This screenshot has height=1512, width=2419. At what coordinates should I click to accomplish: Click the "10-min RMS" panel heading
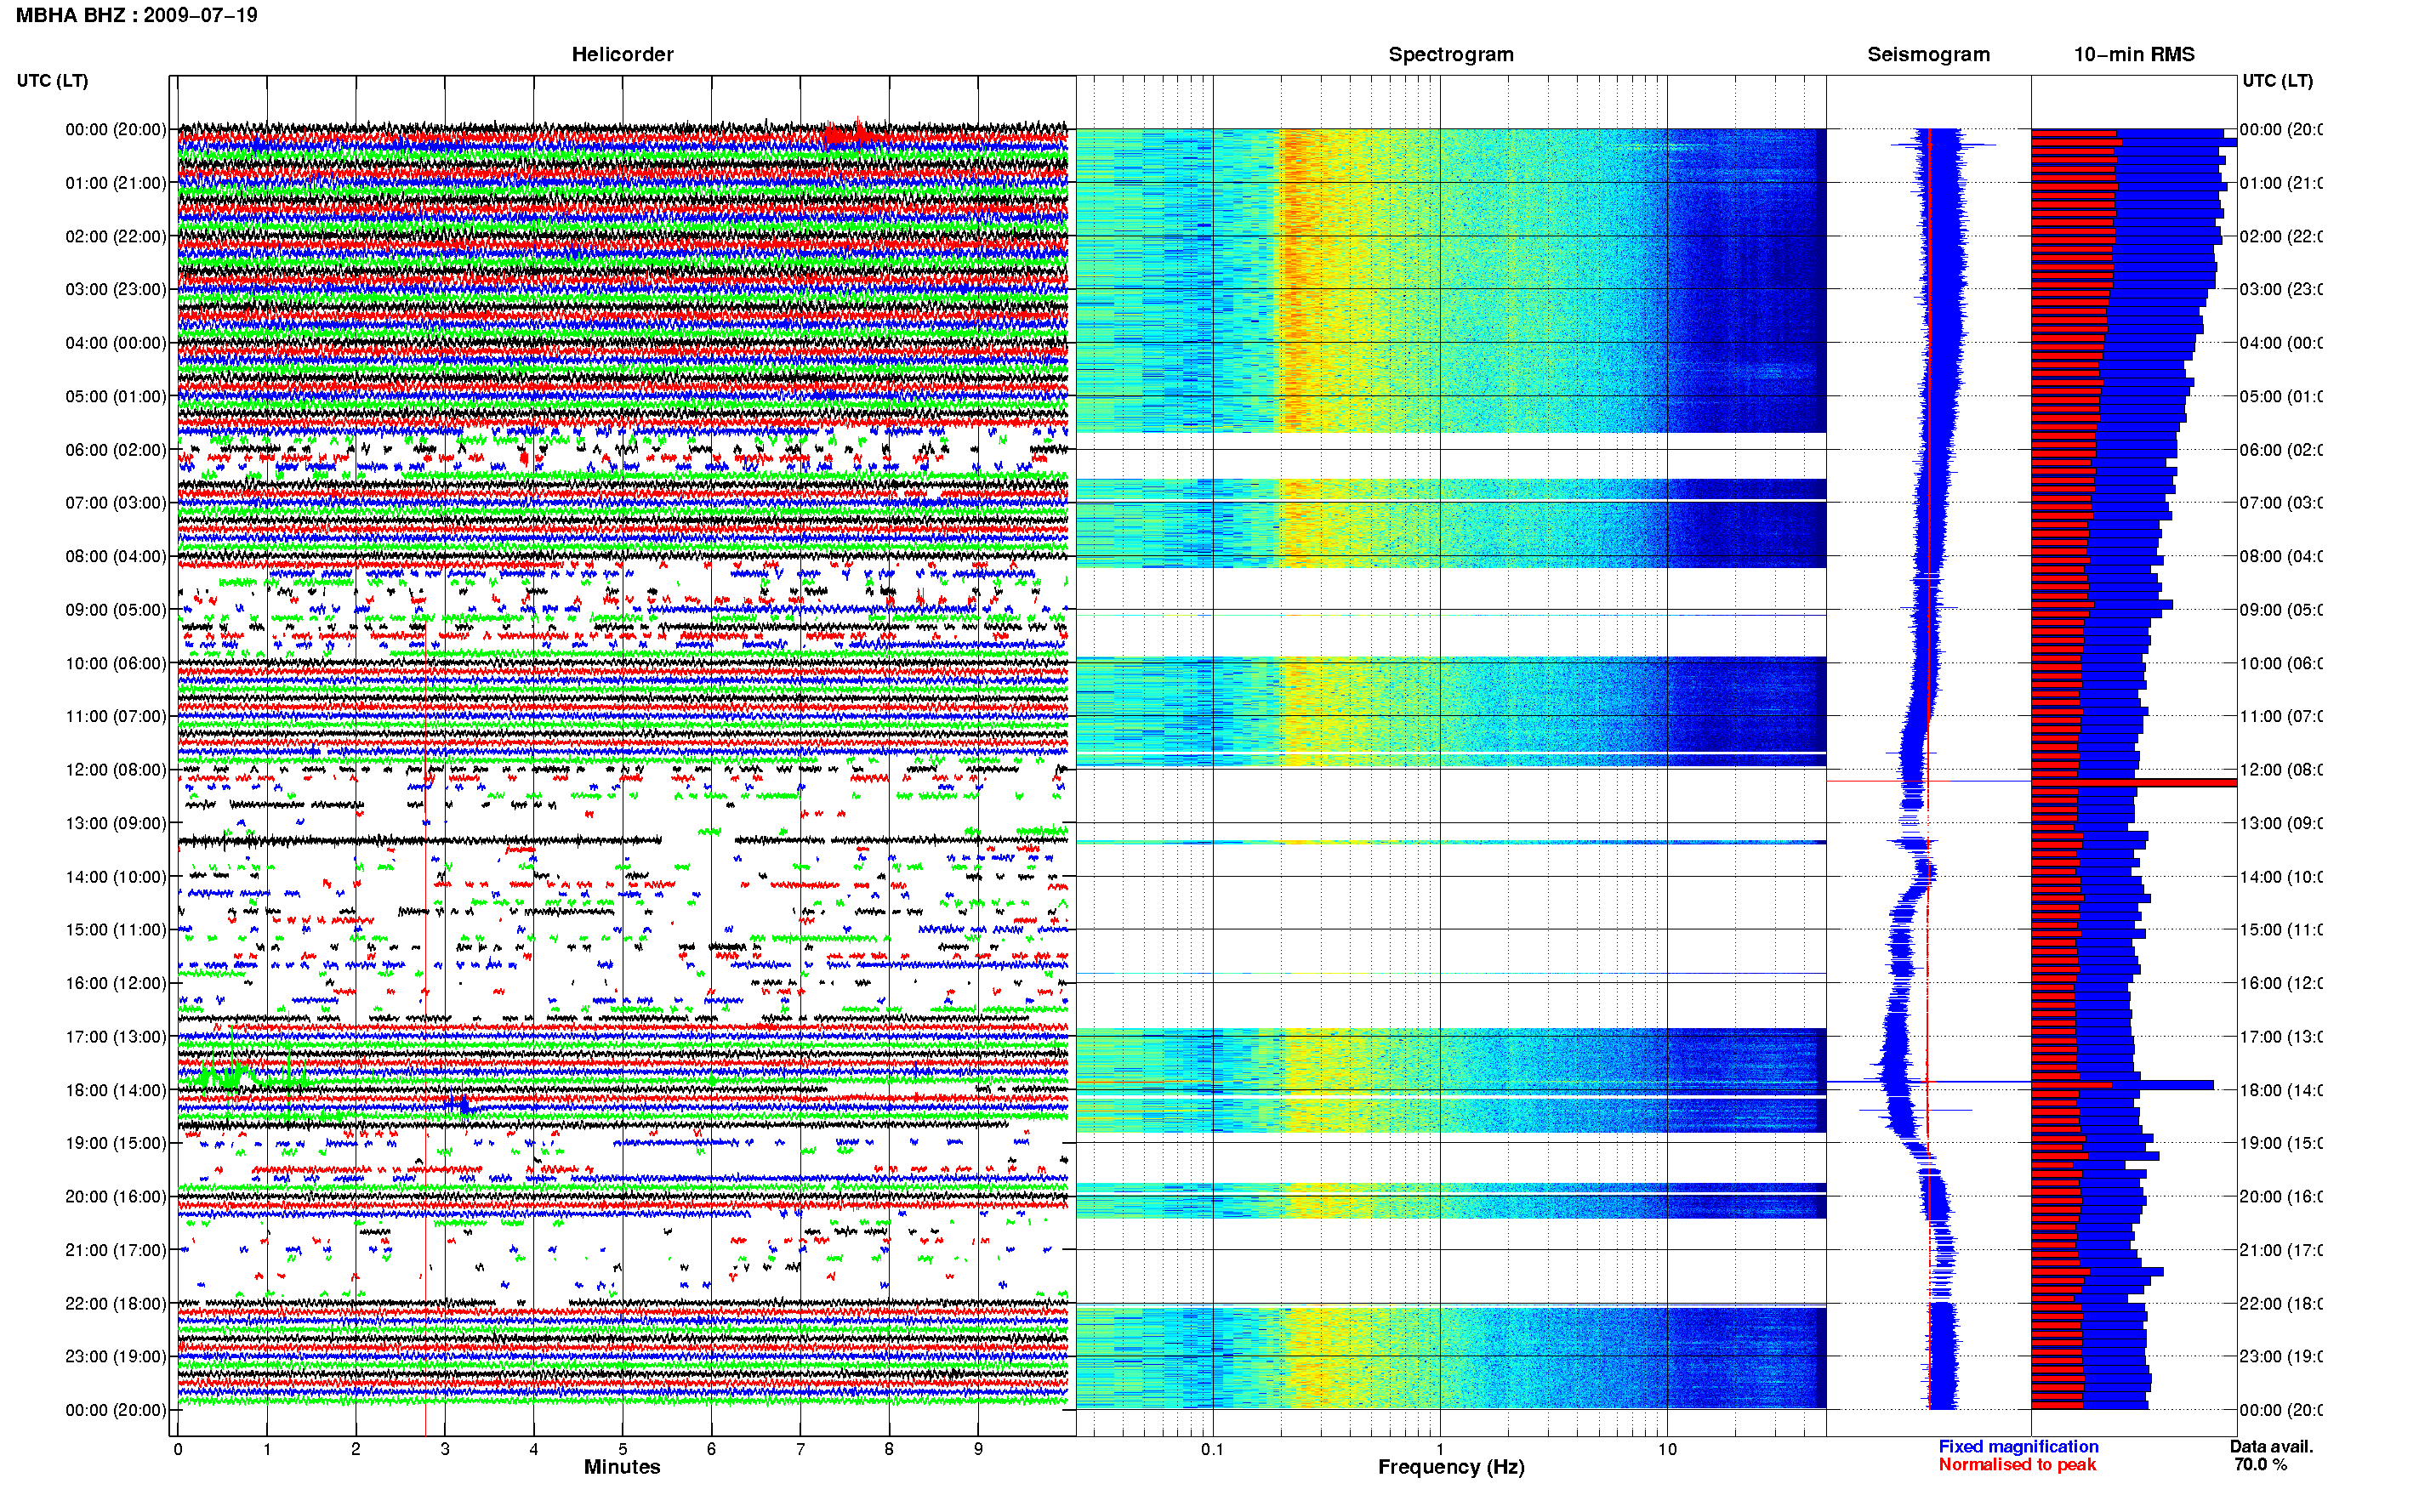pos(2134,54)
